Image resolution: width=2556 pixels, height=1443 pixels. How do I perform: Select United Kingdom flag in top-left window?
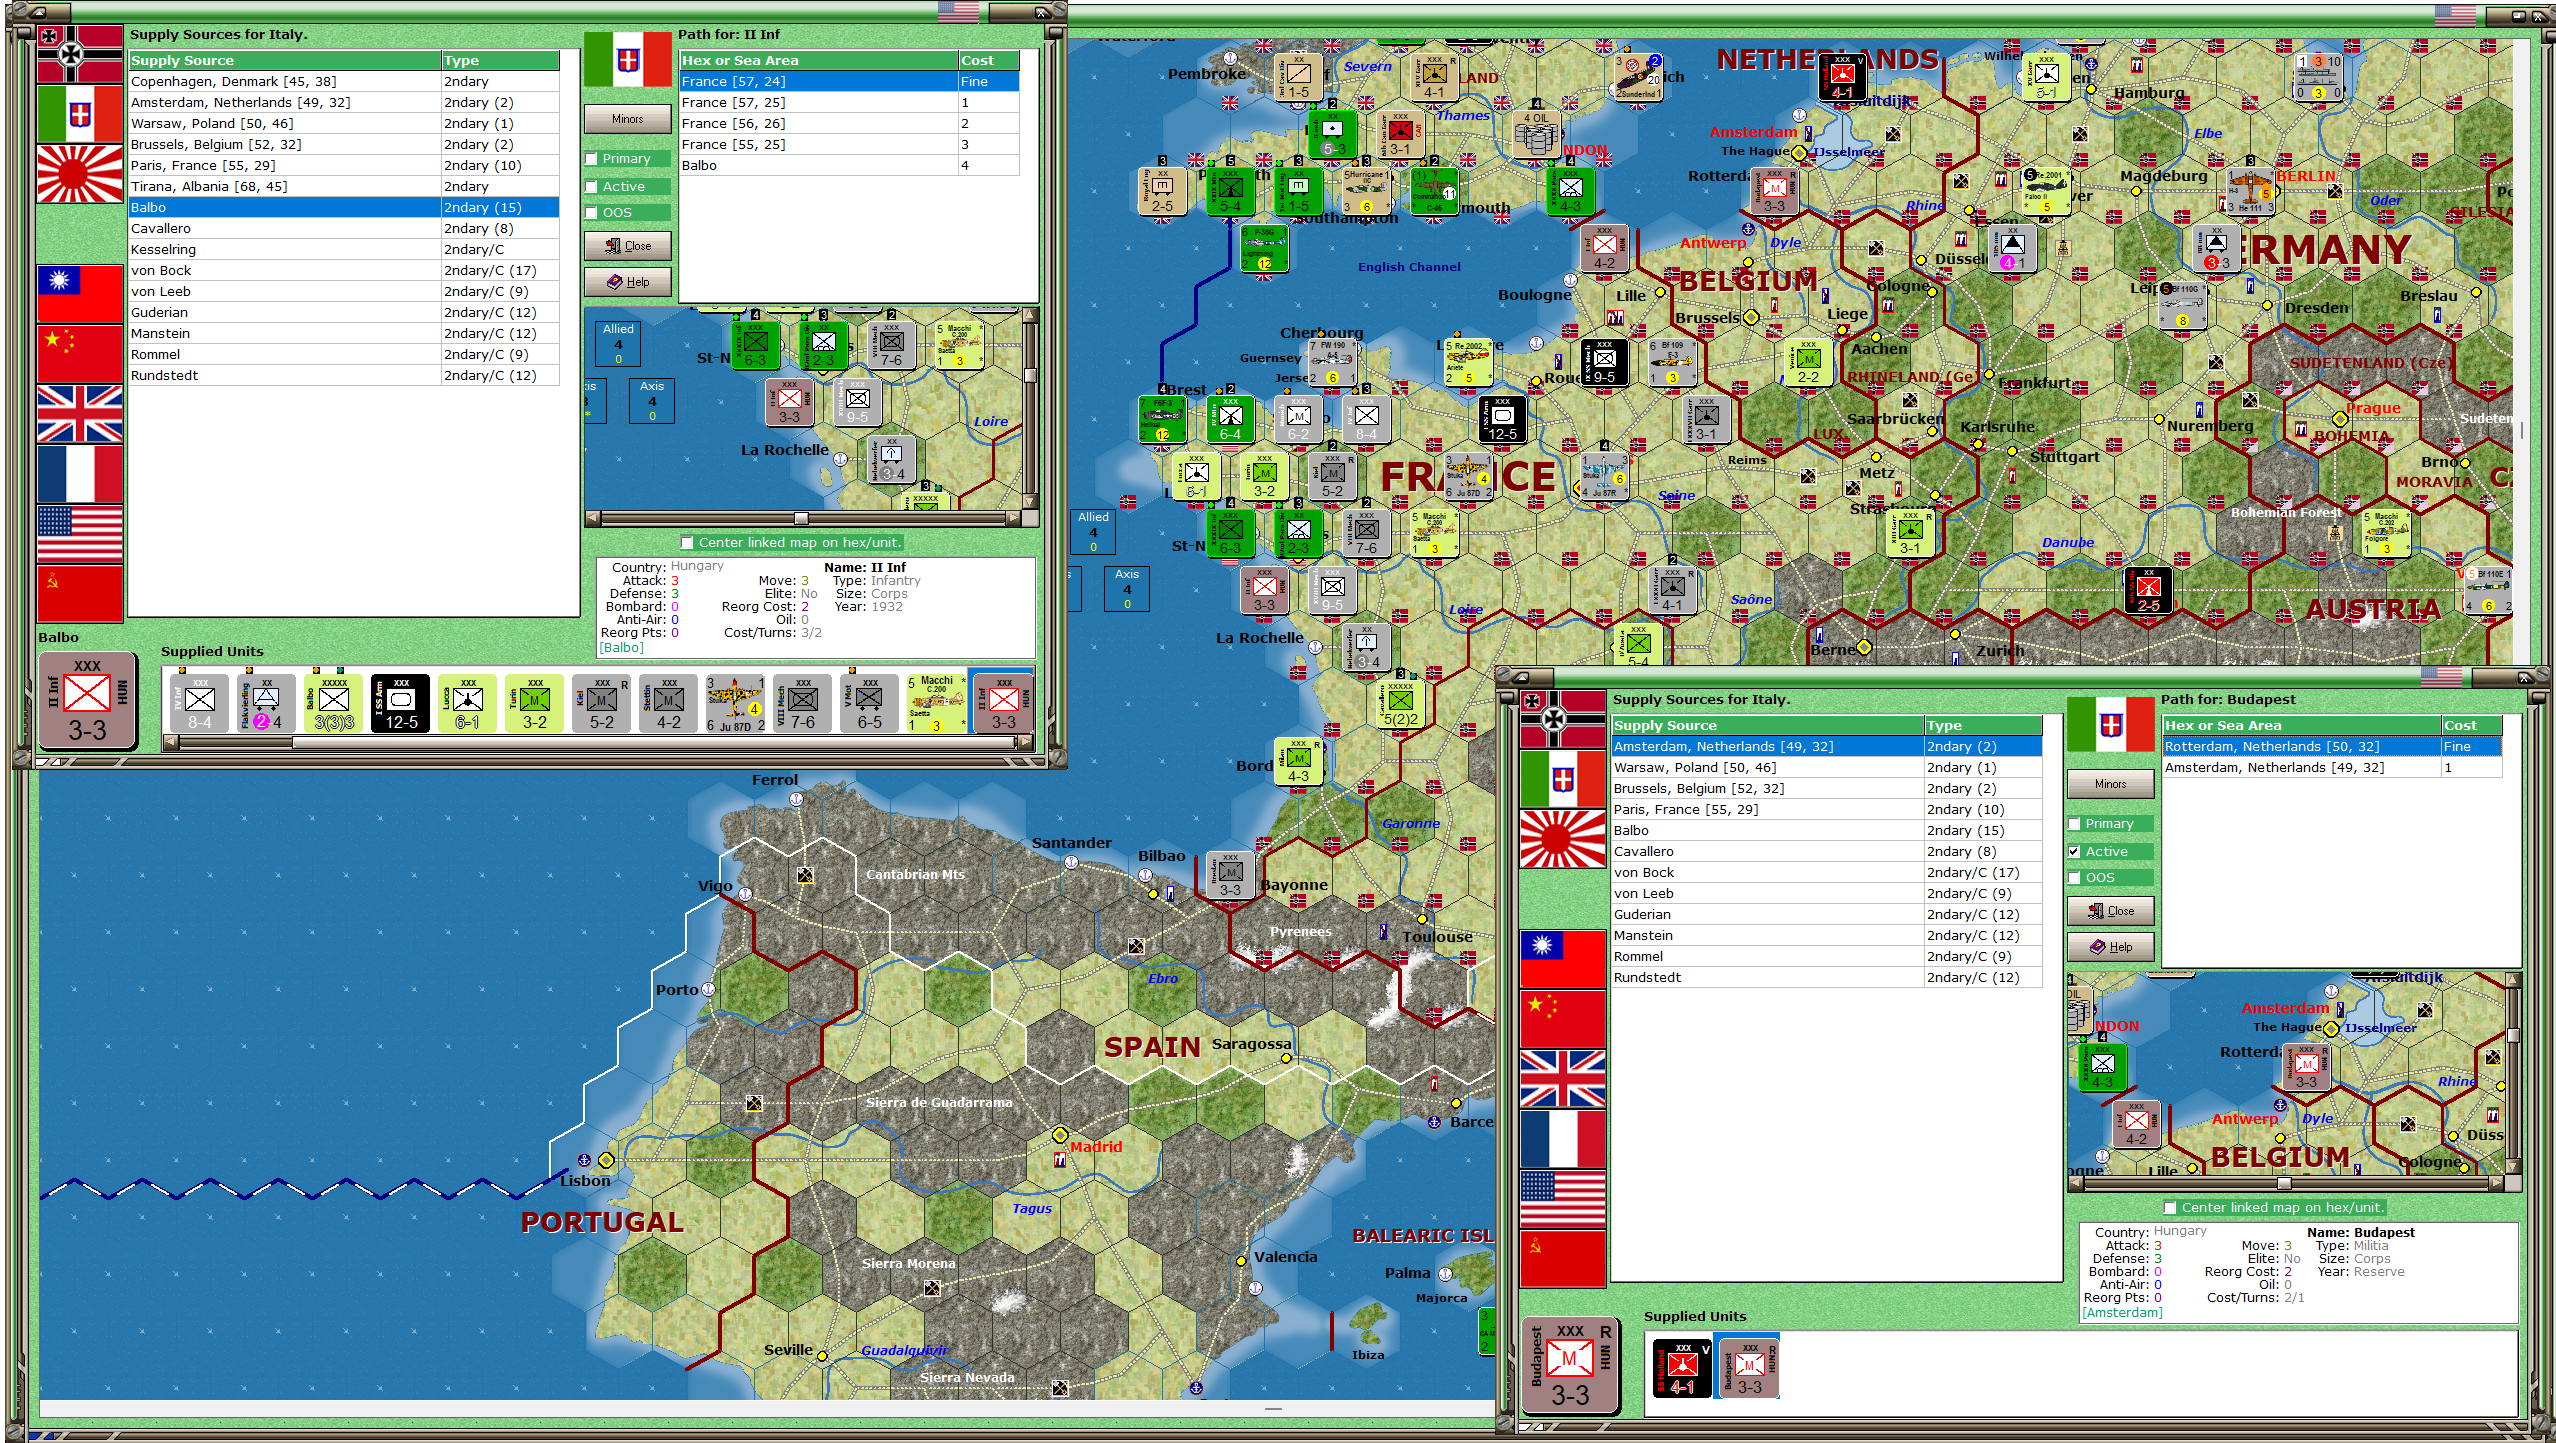[x=80, y=414]
